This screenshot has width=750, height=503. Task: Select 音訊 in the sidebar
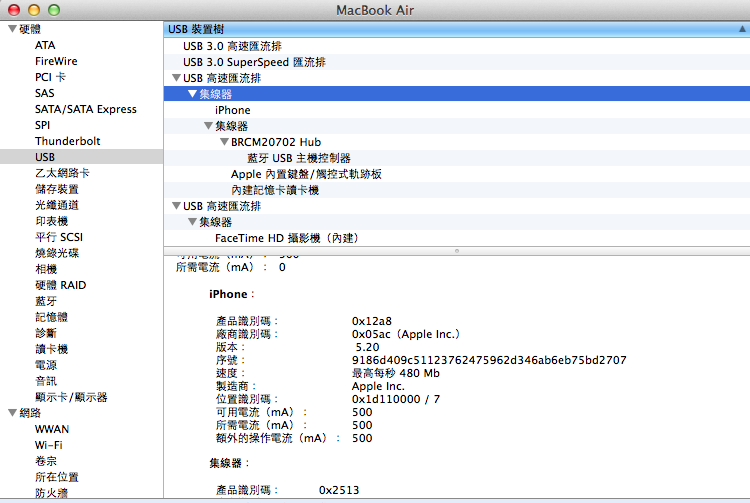(46, 381)
